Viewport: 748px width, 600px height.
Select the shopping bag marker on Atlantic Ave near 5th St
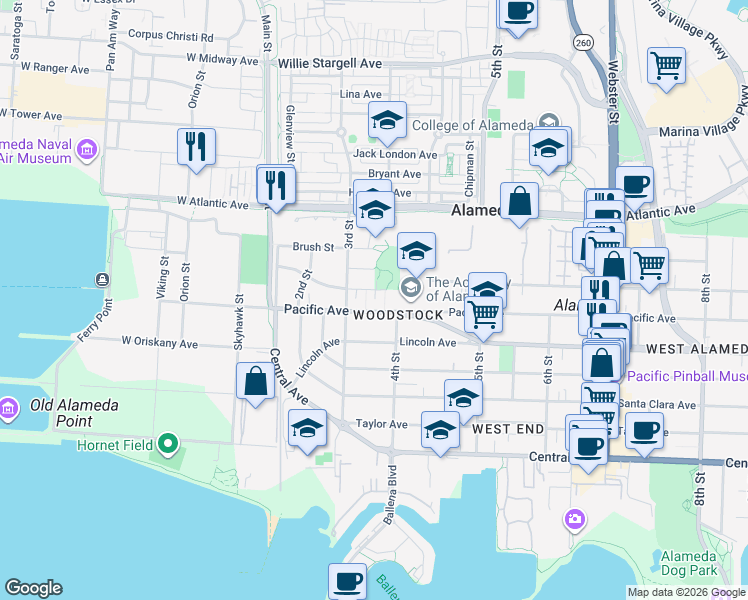pyautogui.click(x=519, y=204)
